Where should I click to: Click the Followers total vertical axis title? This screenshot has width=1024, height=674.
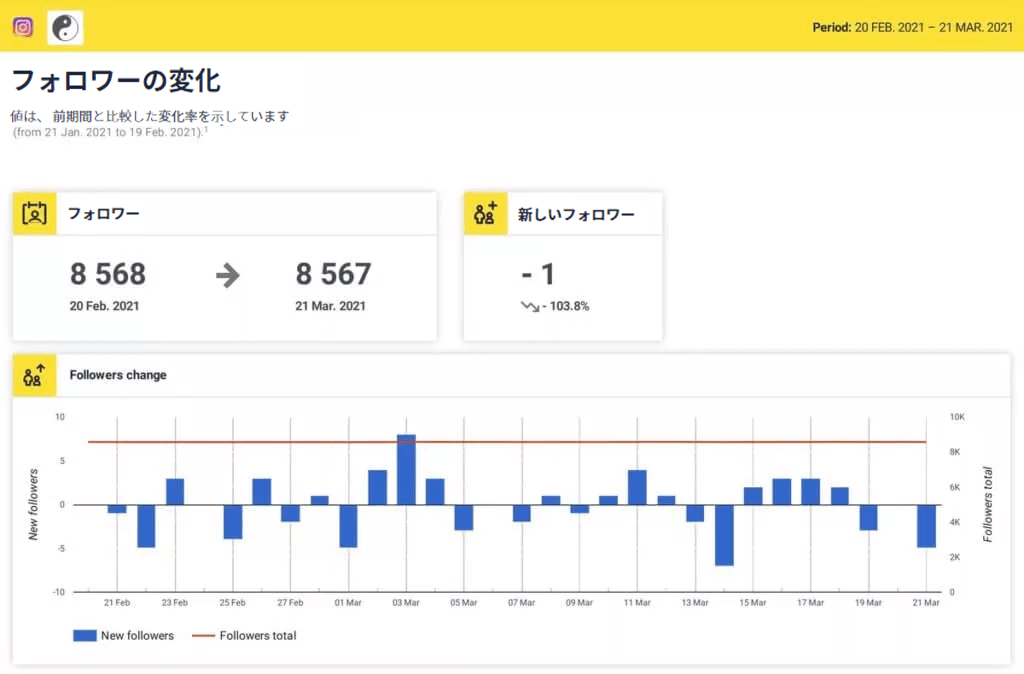[987, 504]
